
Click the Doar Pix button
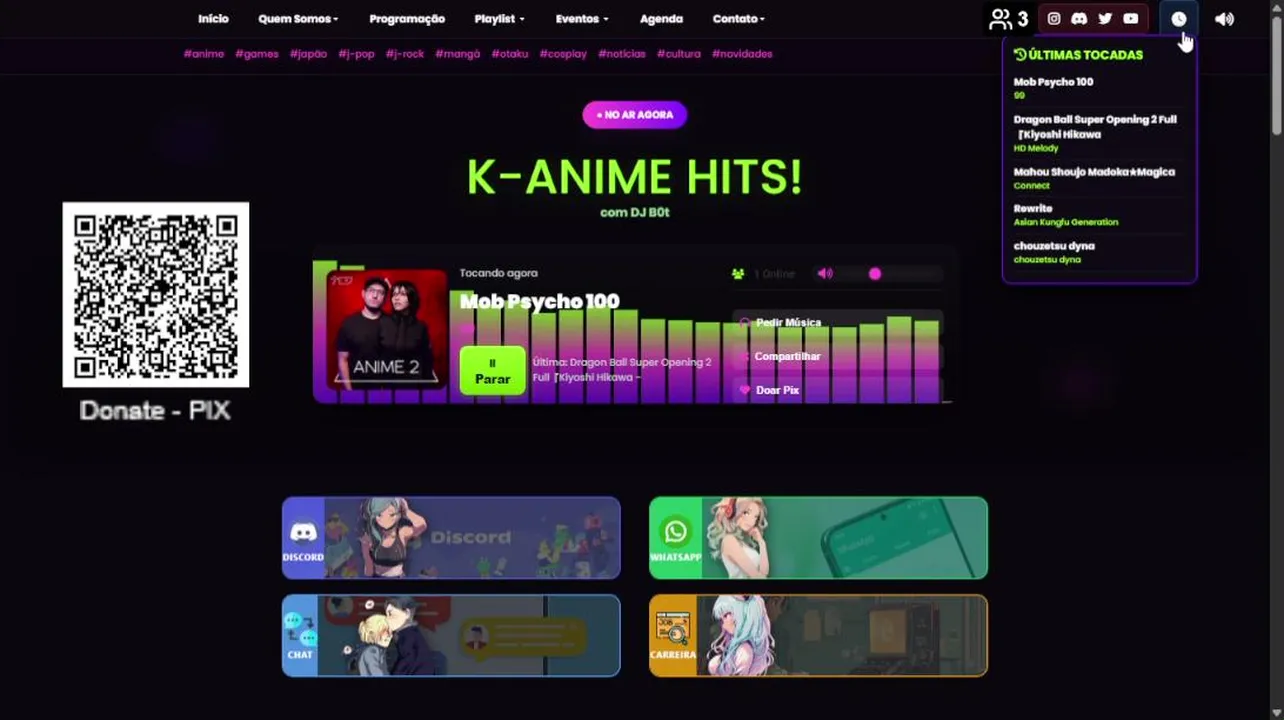click(x=836, y=390)
